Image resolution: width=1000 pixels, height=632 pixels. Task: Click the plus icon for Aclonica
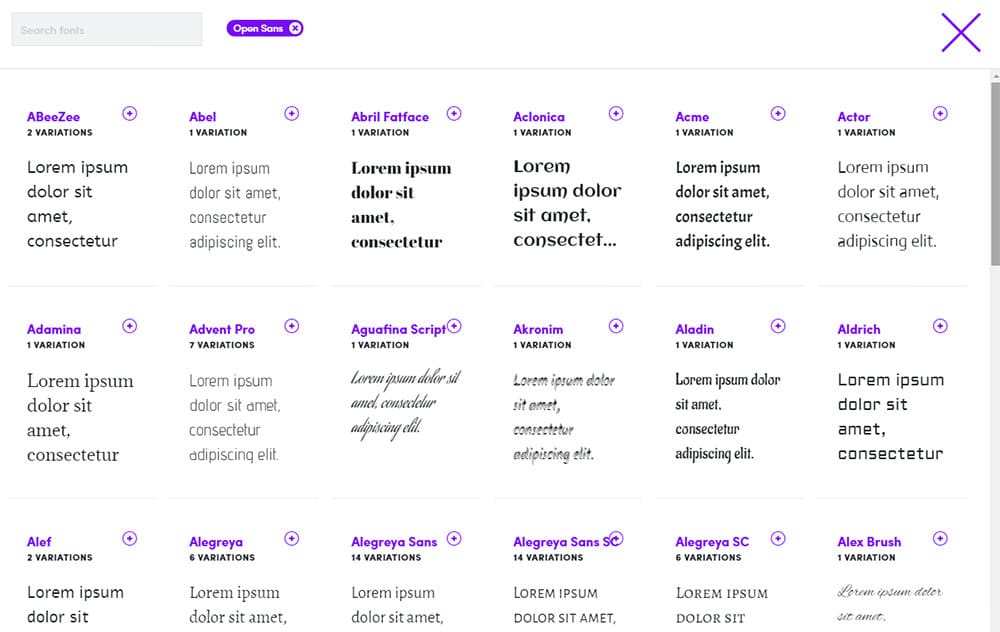click(x=616, y=114)
